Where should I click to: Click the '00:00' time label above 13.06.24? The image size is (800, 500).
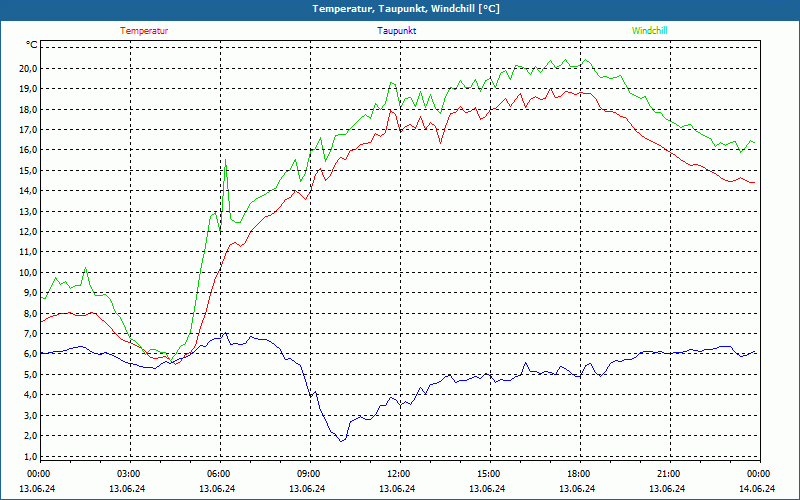37,474
